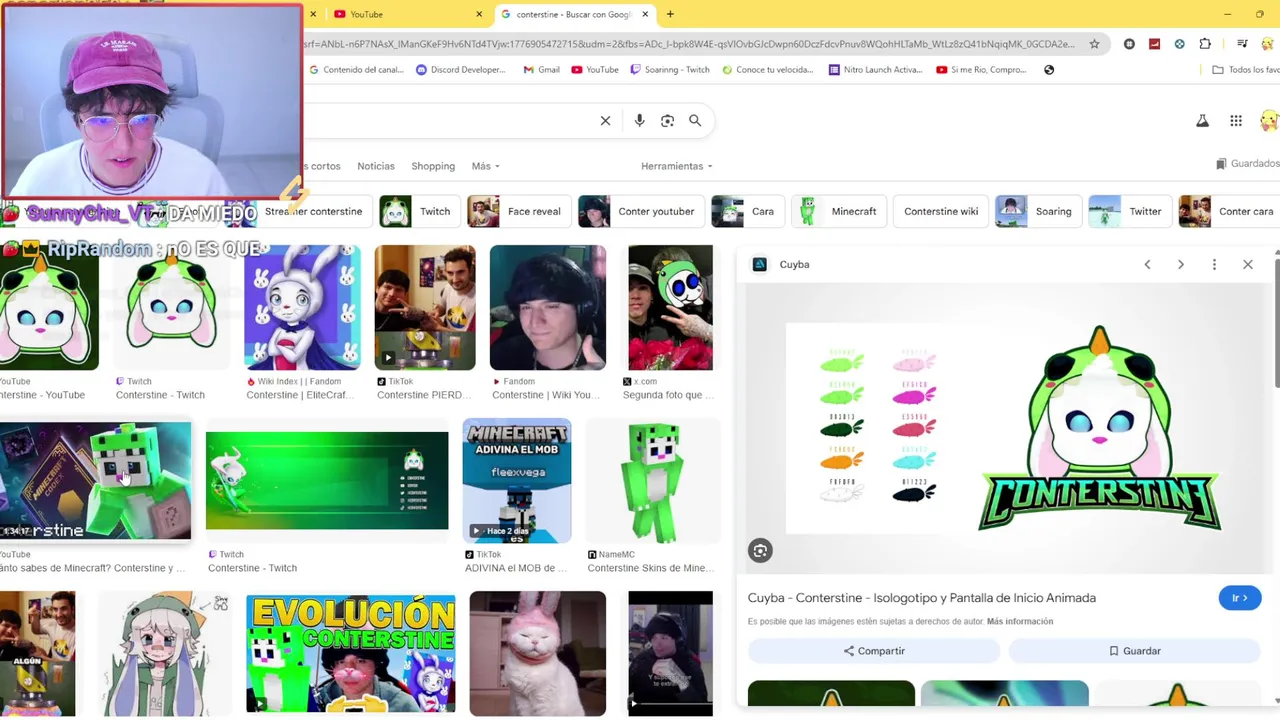Open the ADIVINA EL MOB TikTok thumbnail

pyautogui.click(x=517, y=481)
